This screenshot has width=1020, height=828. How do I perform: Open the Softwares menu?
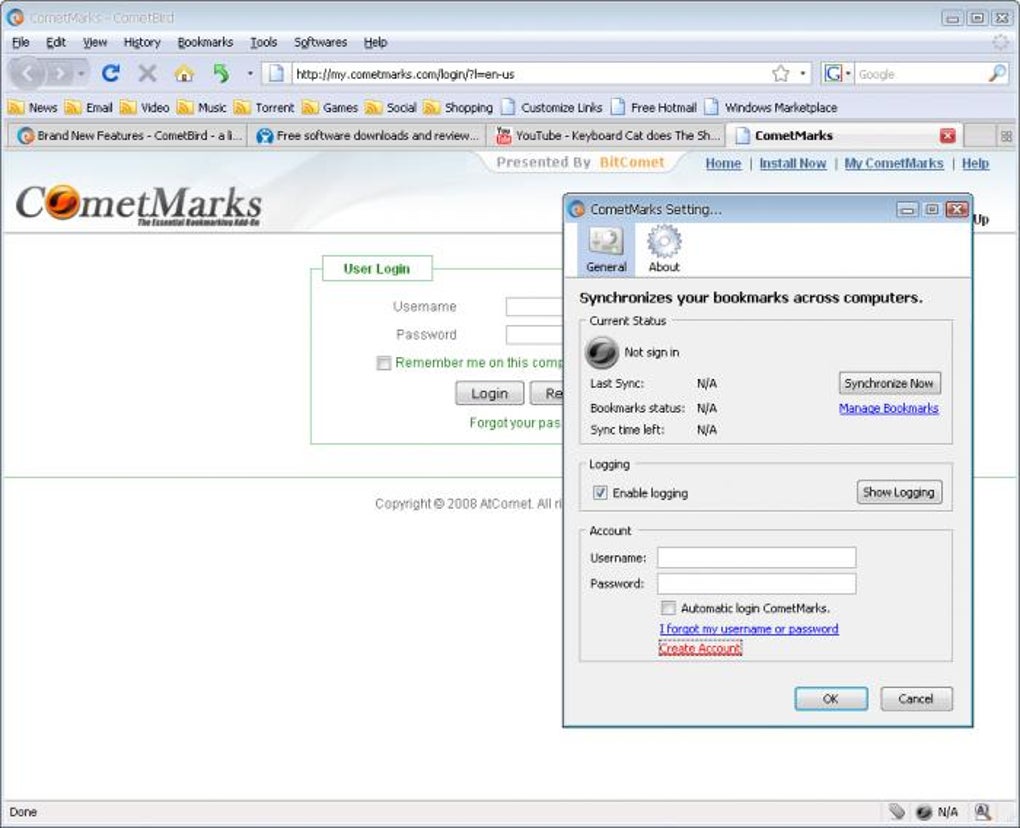coord(320,42)
